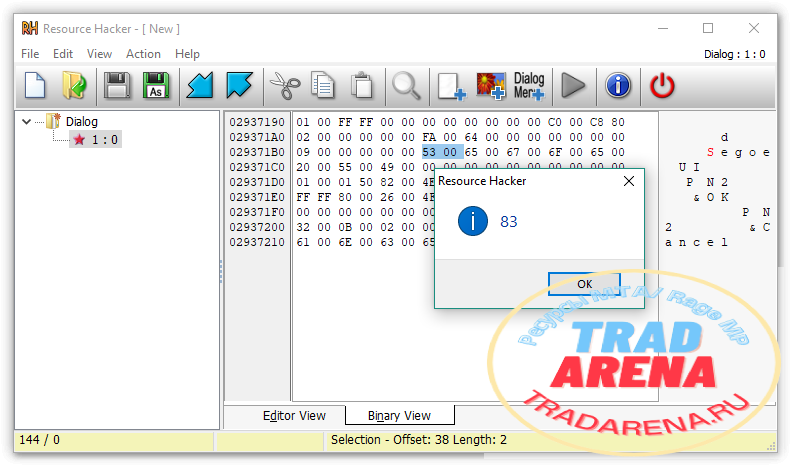Copy selection with documents icon
The height and width of the screenshot is (466, 791).
(x=323, y=85)
